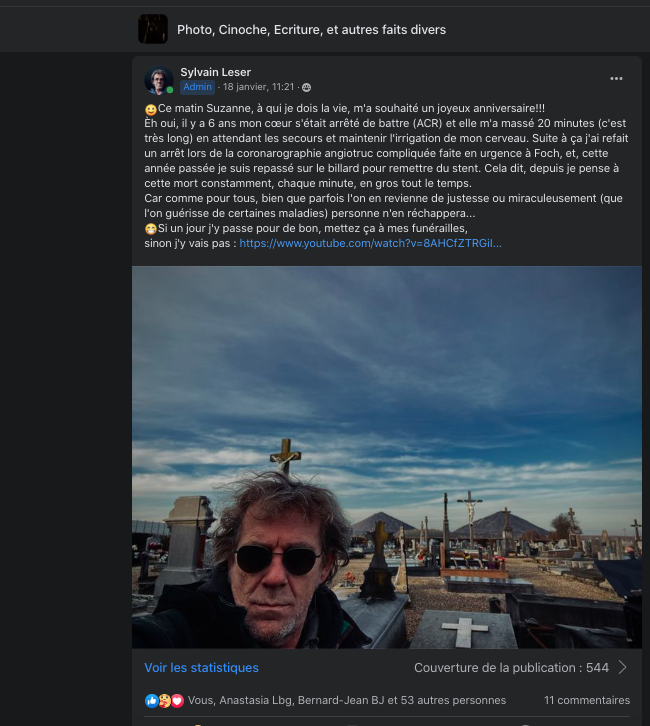Click the smiley emoji starting the post
Viewport: 650px width, 726px height.
coord(151,108)
